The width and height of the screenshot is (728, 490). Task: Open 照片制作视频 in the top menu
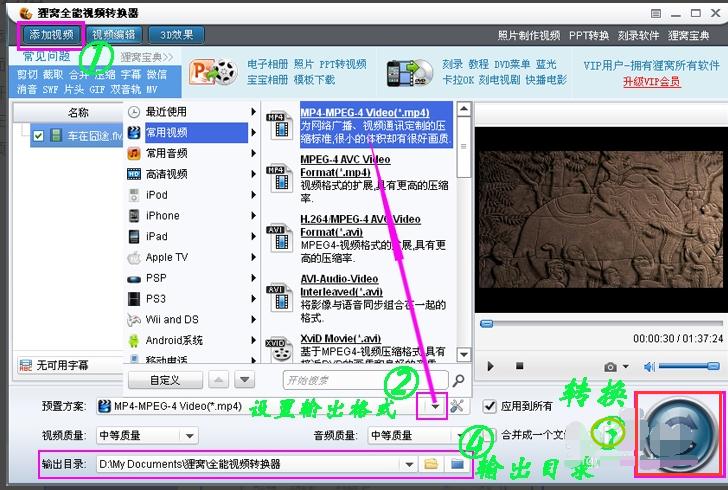(529, 36)
